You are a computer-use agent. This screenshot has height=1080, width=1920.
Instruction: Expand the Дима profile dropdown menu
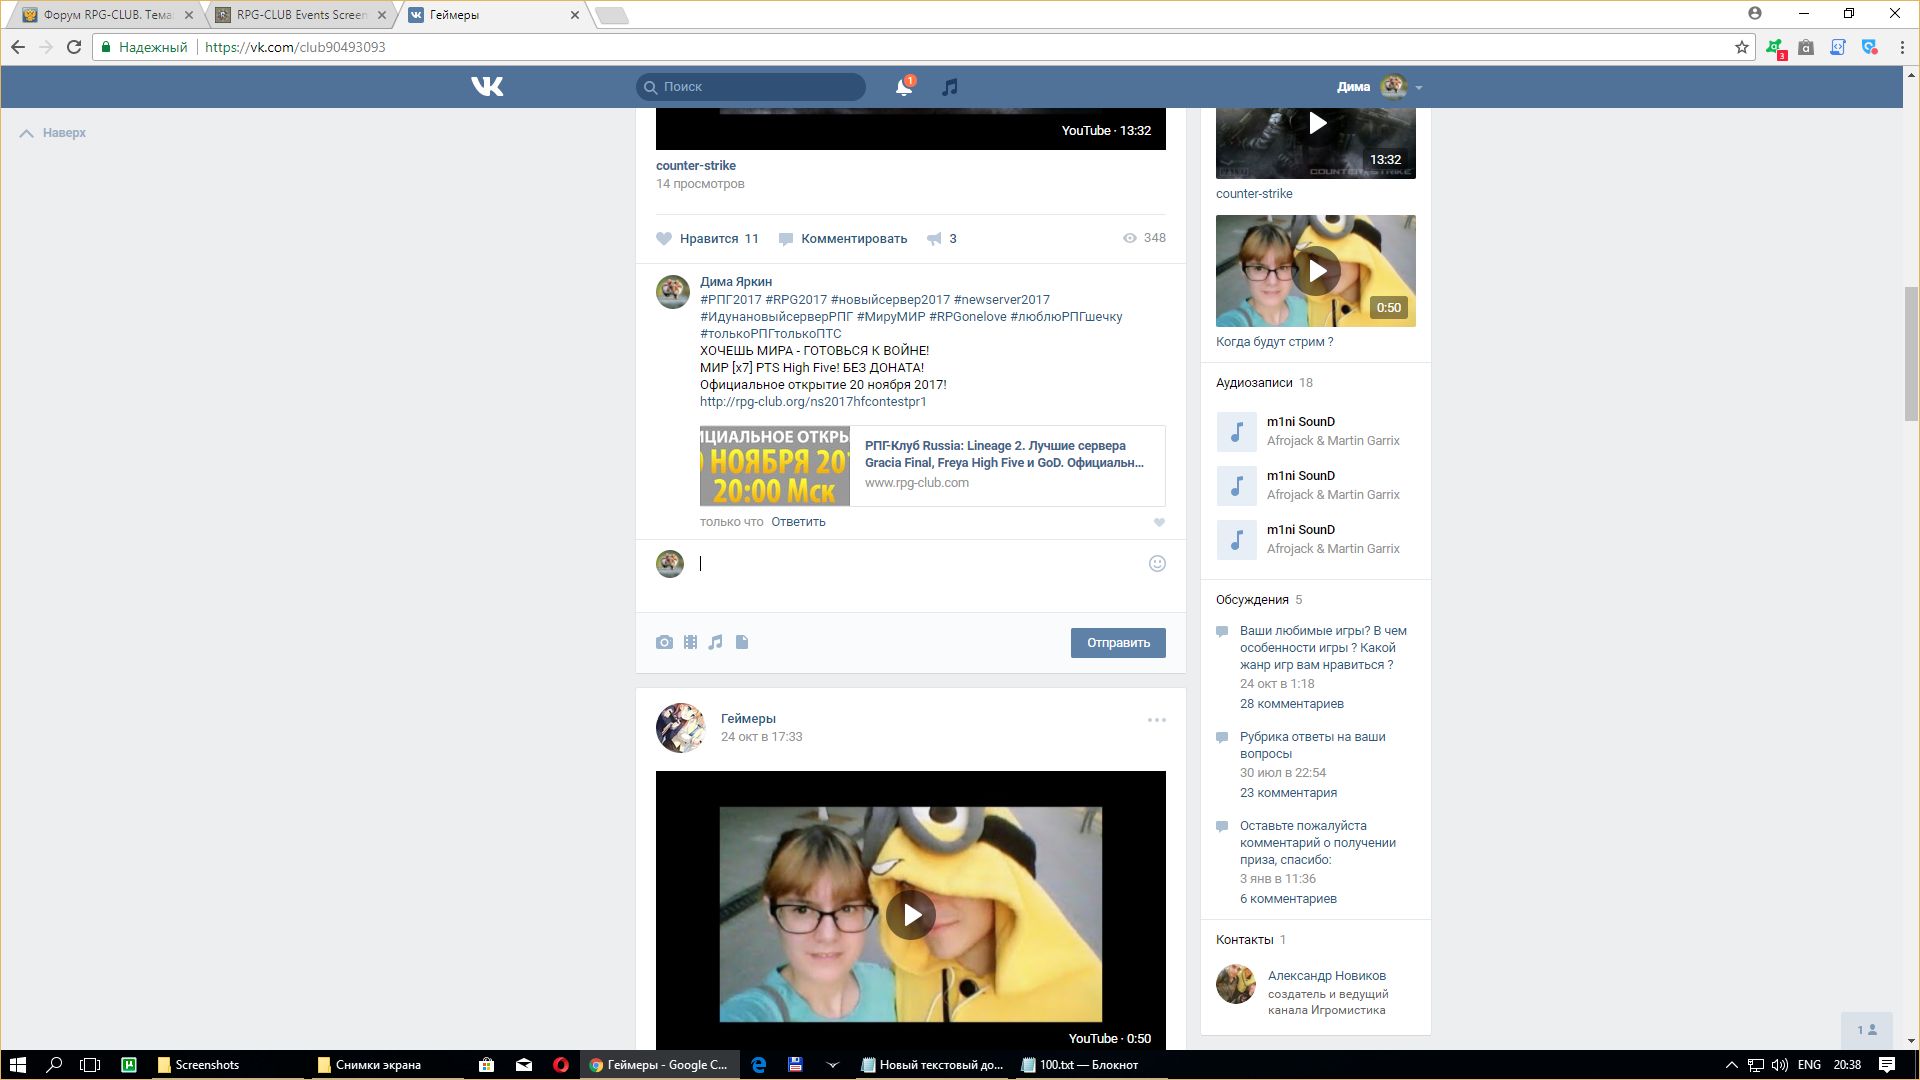coord(1418,88)
